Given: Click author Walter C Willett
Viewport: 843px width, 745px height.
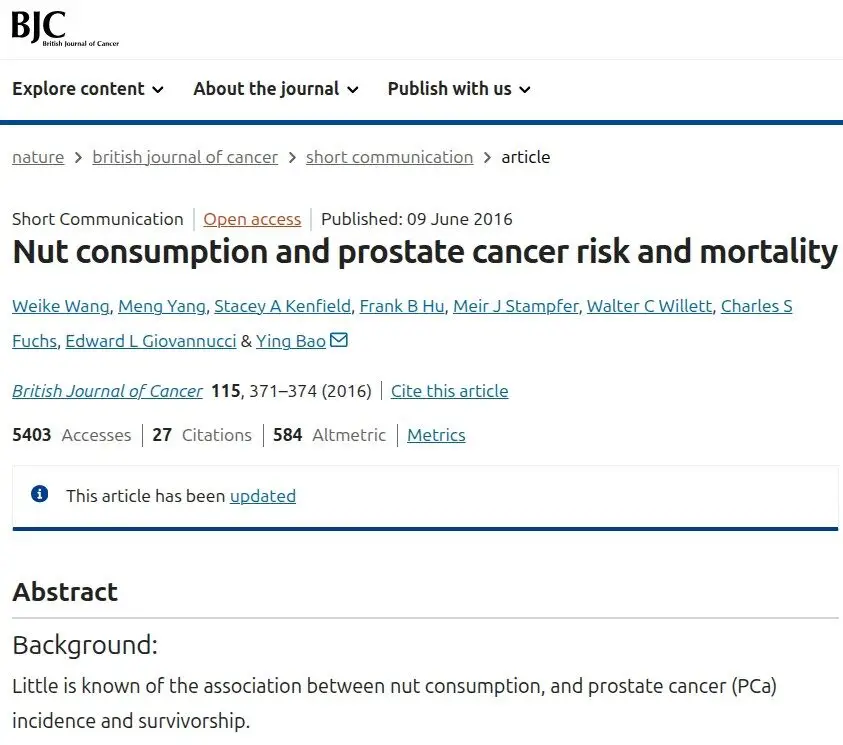Looking at the screenshot, I should pos(649,306).
